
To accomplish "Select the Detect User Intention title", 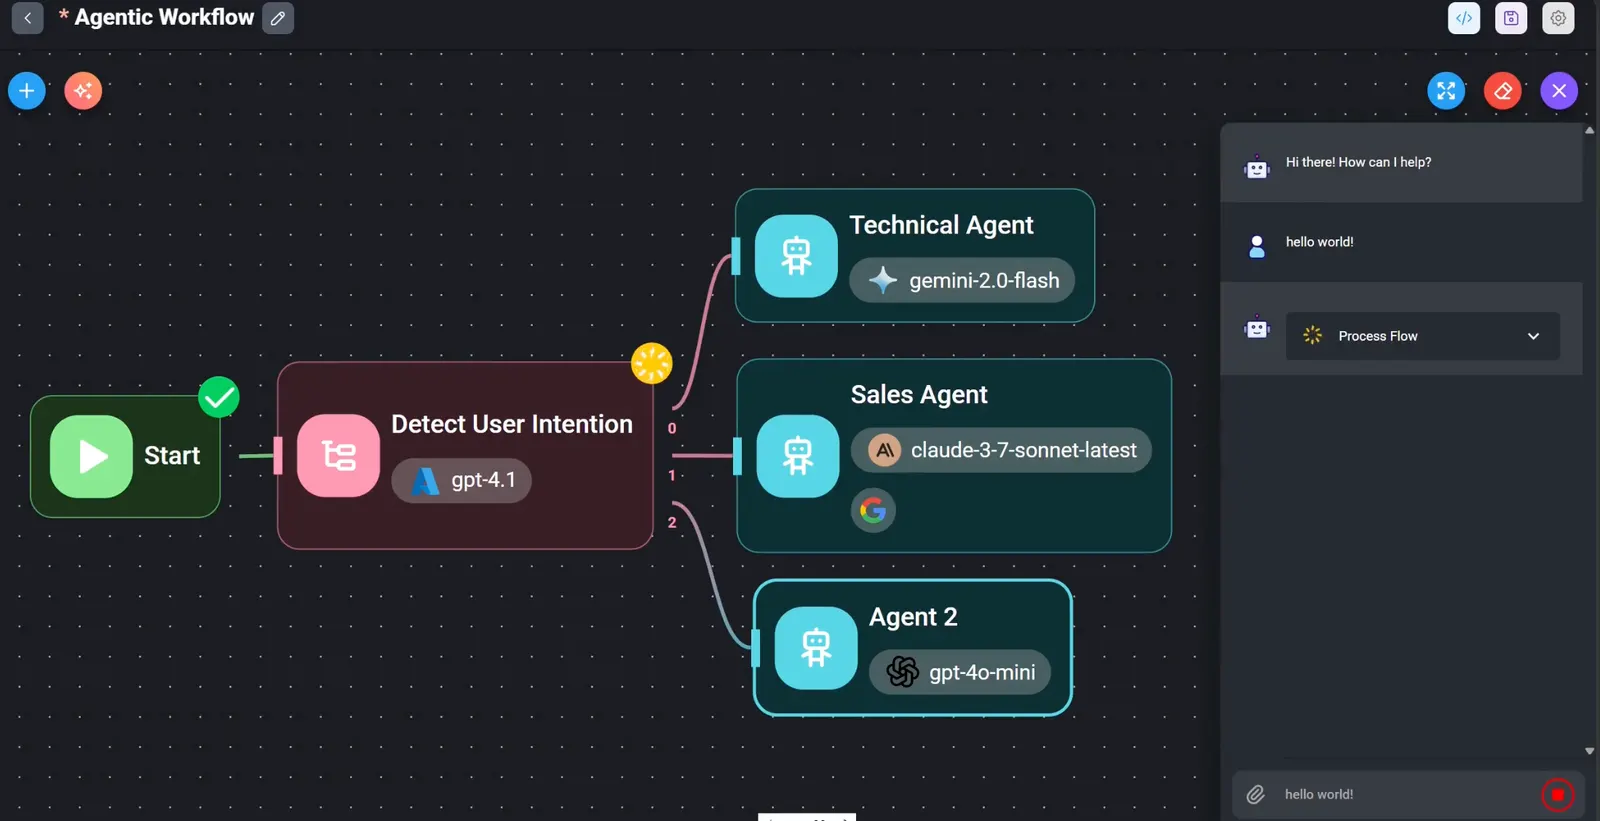I will tap(512, 424).
